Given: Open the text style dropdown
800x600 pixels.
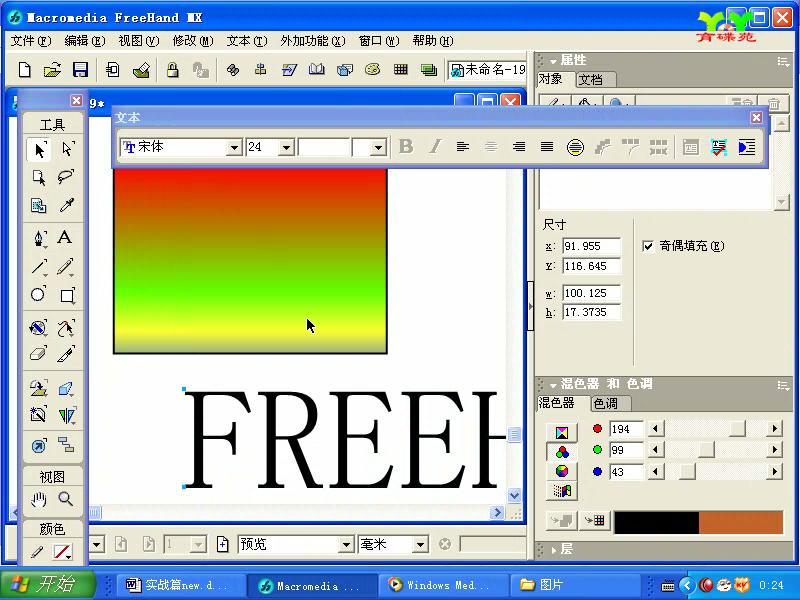Looking at the screenshot, I should (x=378, y=147).
